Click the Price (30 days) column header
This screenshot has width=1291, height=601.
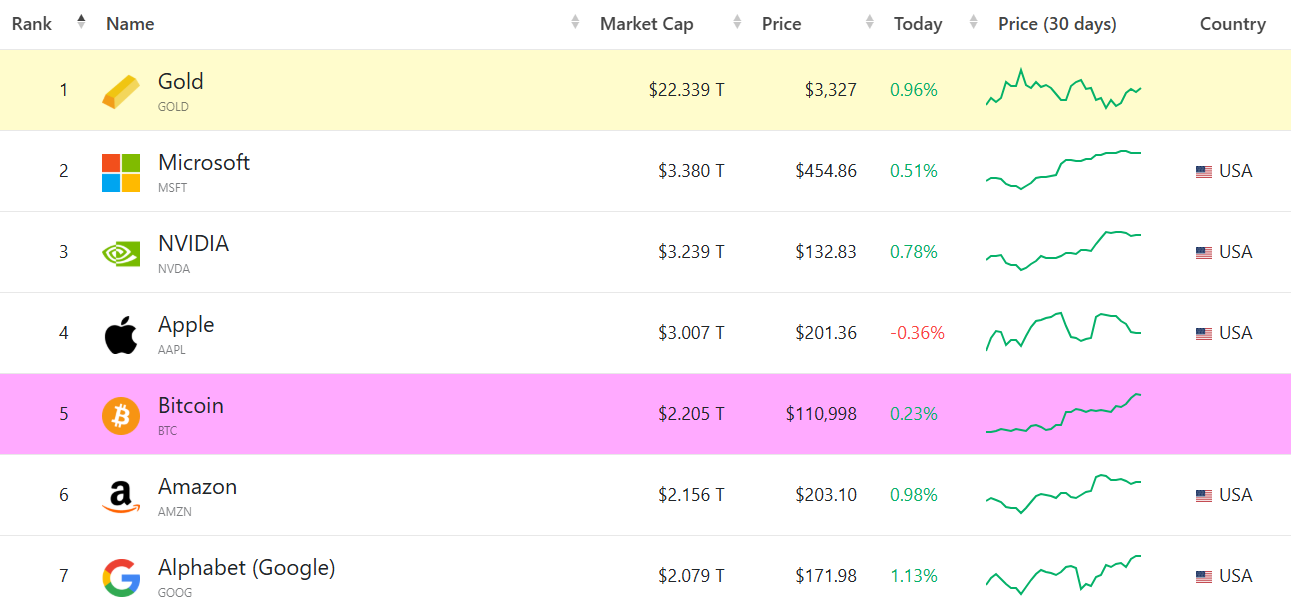click(x=1057, y=24)
